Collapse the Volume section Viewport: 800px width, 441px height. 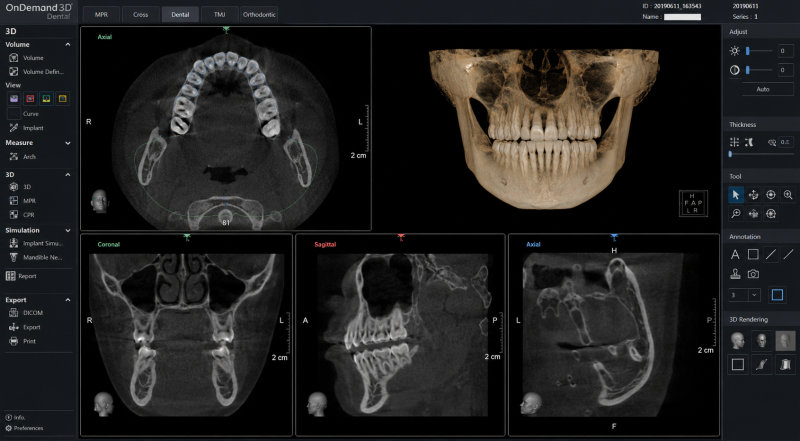point(68,44)
